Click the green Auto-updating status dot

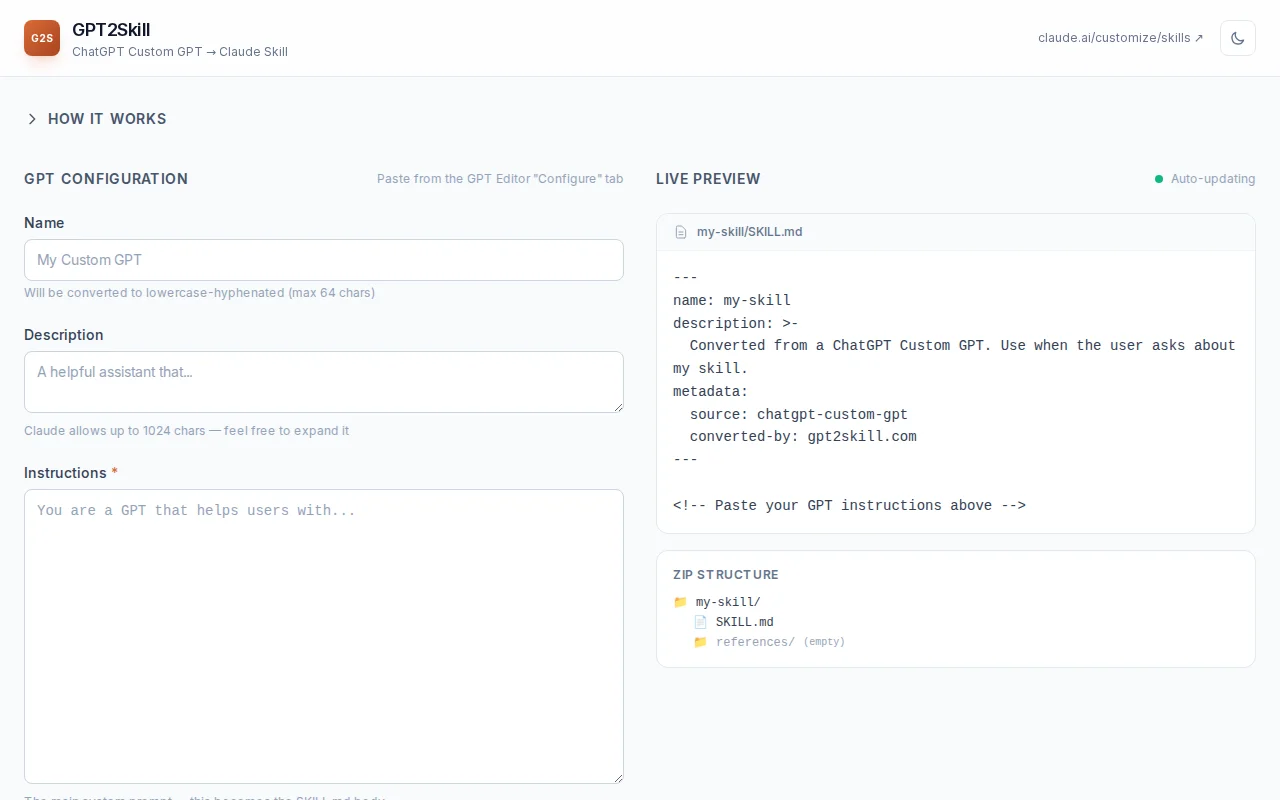click(1159, 179)
